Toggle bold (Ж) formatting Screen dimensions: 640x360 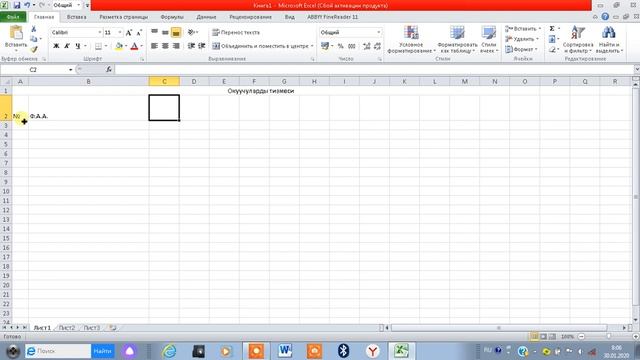click(x=56, y=46)
